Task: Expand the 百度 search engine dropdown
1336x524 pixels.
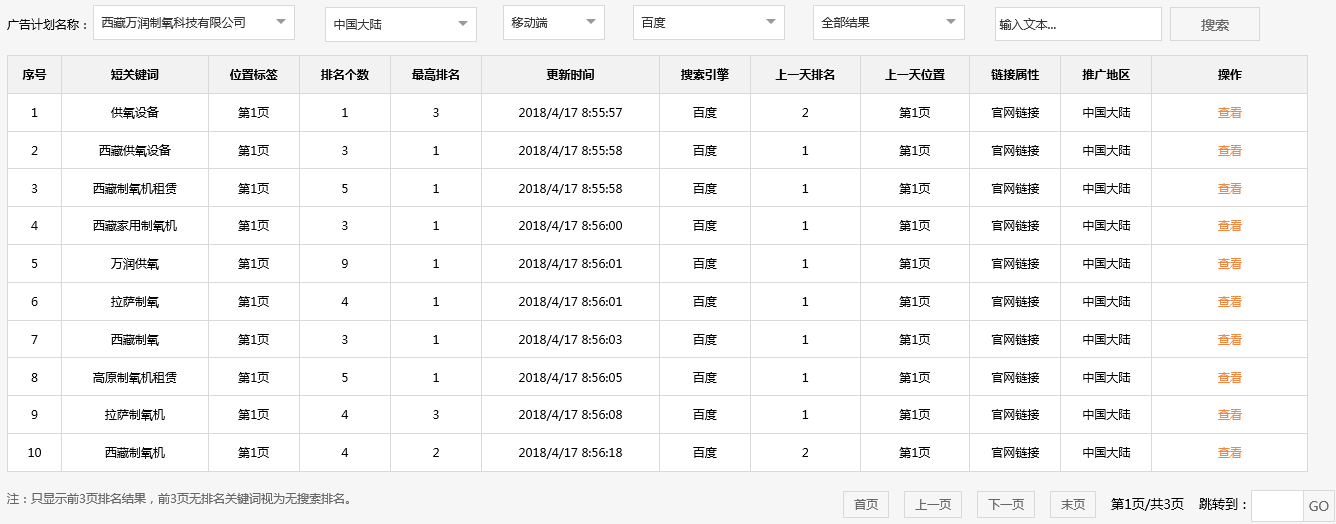Action: click(x=709, y=22)
